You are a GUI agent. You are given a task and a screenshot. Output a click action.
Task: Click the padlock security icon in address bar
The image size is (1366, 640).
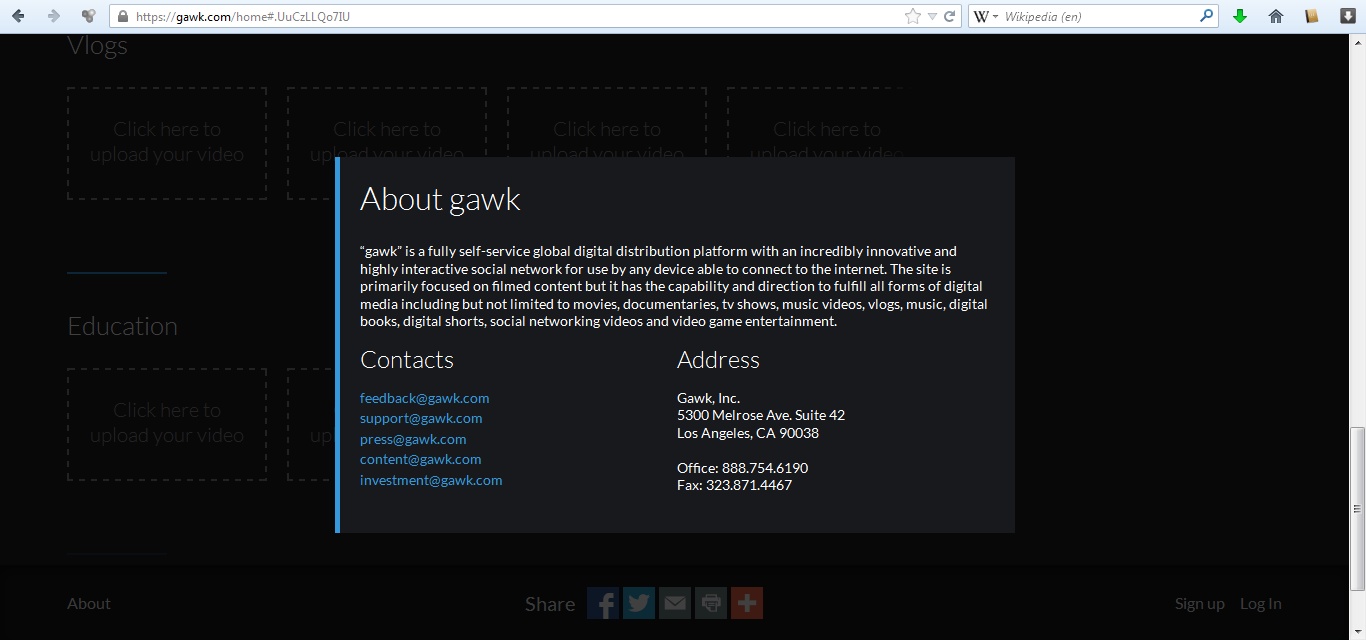pyautogui.click(x=123, y=16)
